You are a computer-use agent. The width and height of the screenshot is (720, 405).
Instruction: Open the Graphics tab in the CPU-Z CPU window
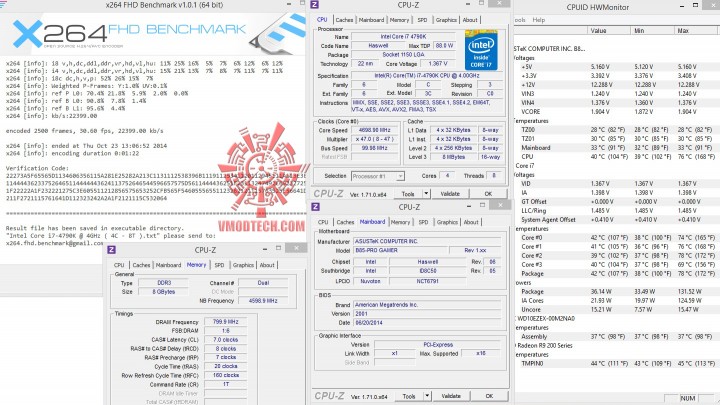(x=446, y=20)
